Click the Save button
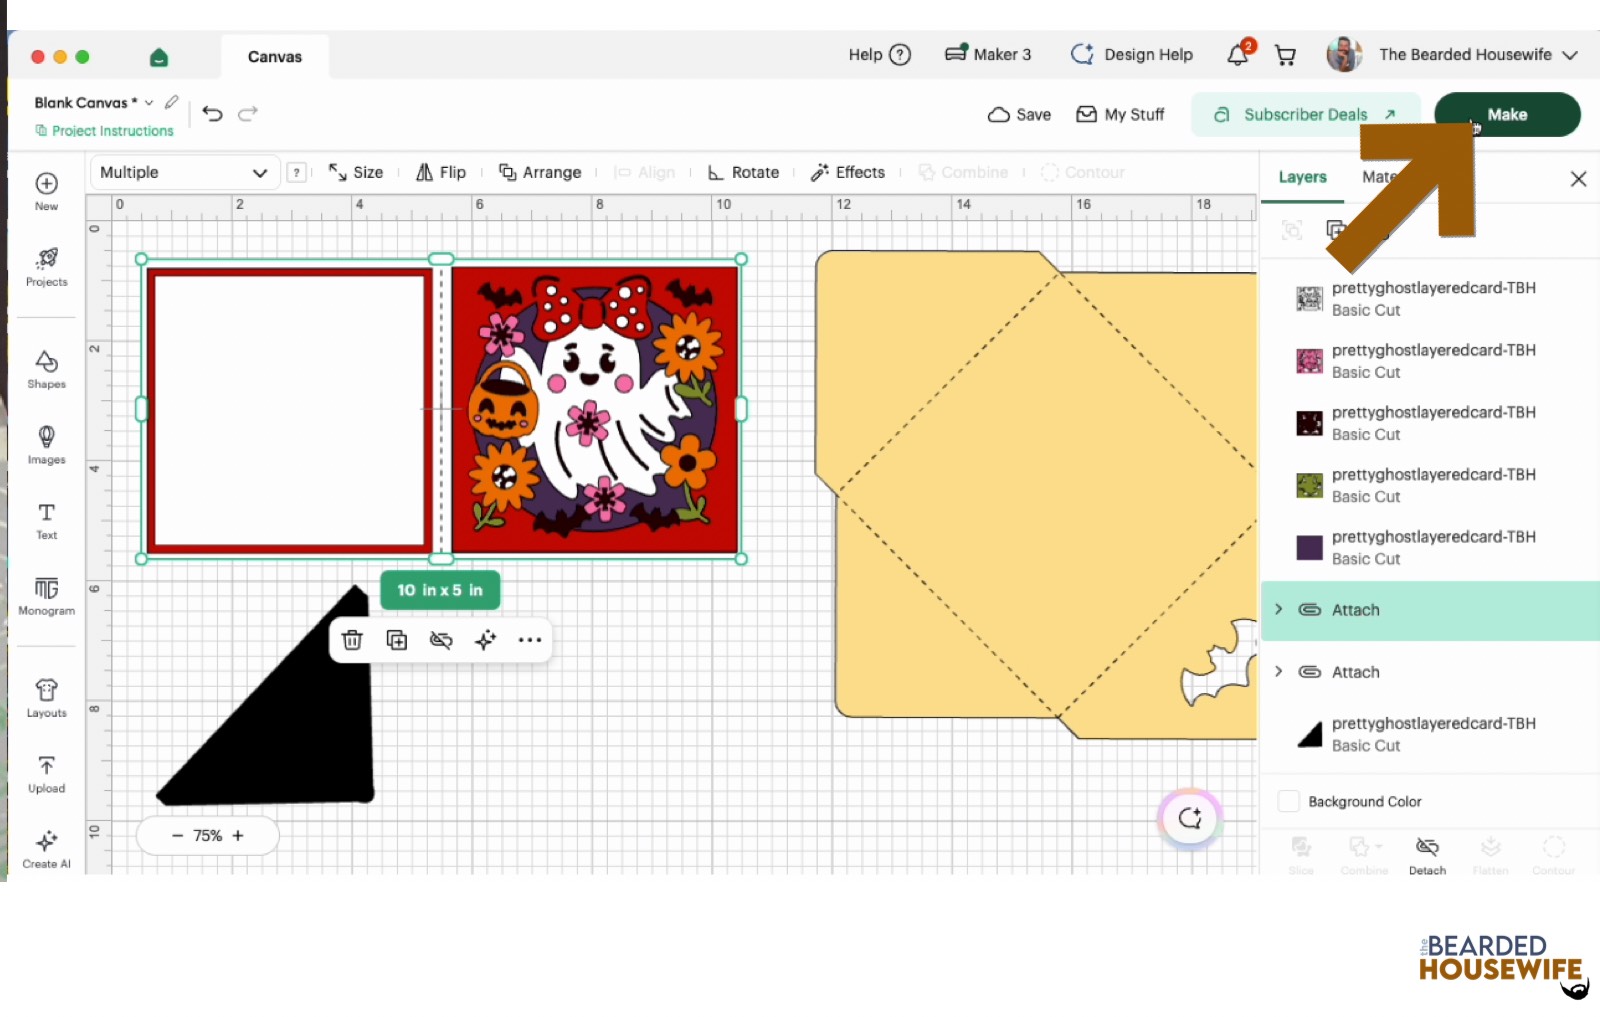This screenshot has height=1017, width=1600. pos(1019,114)
